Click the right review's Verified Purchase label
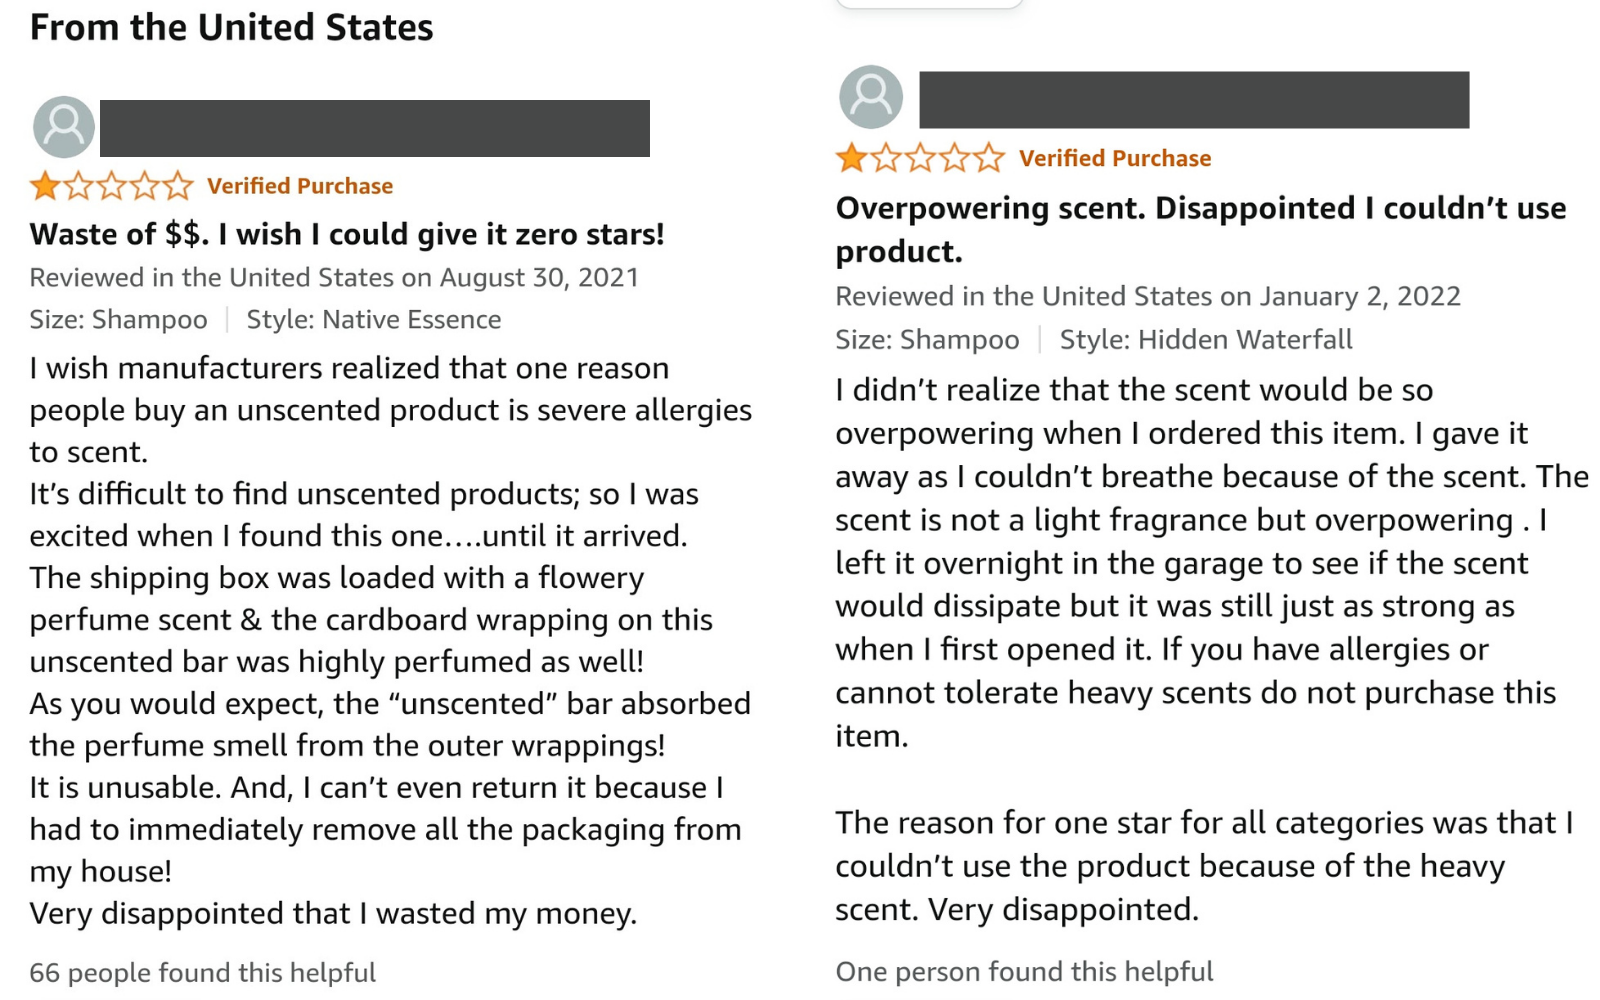Viewport: 1600px width, 1000px height. click(x=1115, y=158)
